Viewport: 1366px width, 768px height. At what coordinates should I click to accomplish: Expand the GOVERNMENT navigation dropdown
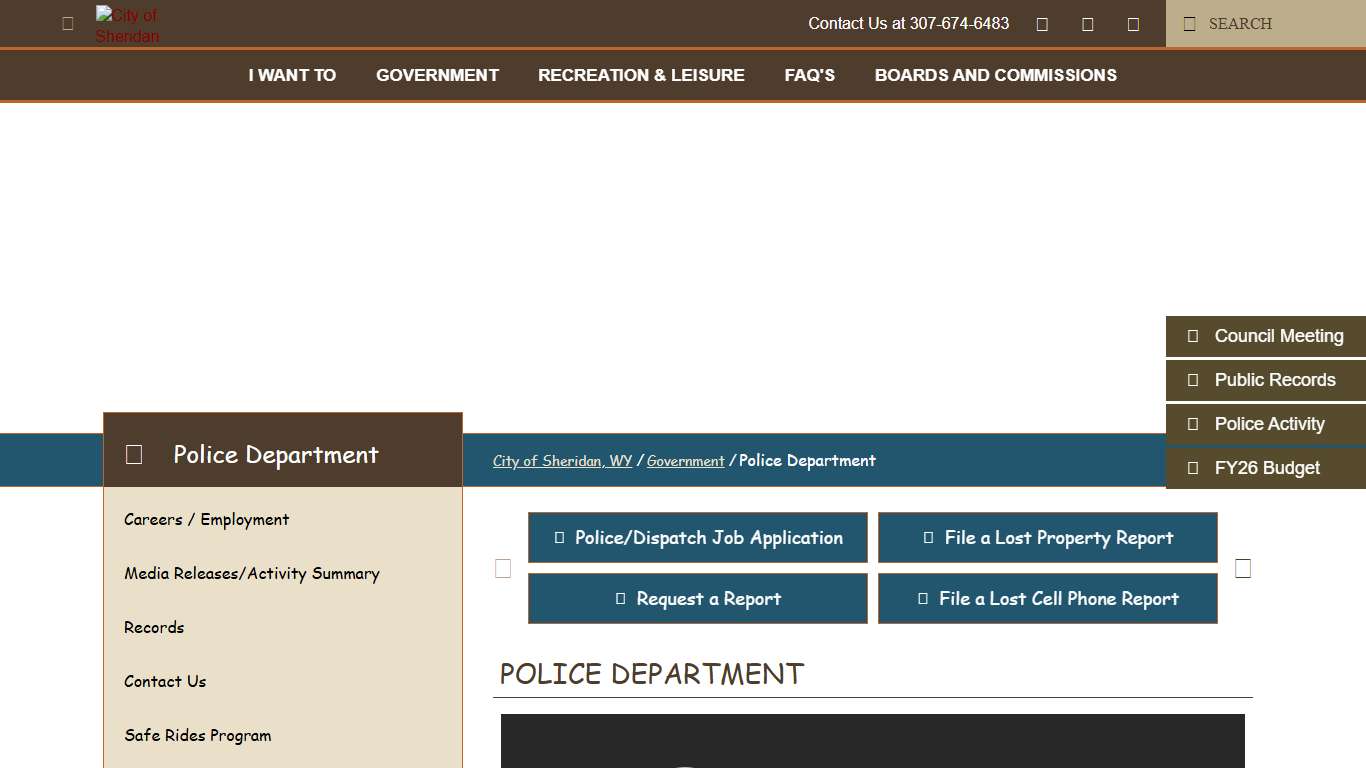point(437,75)
